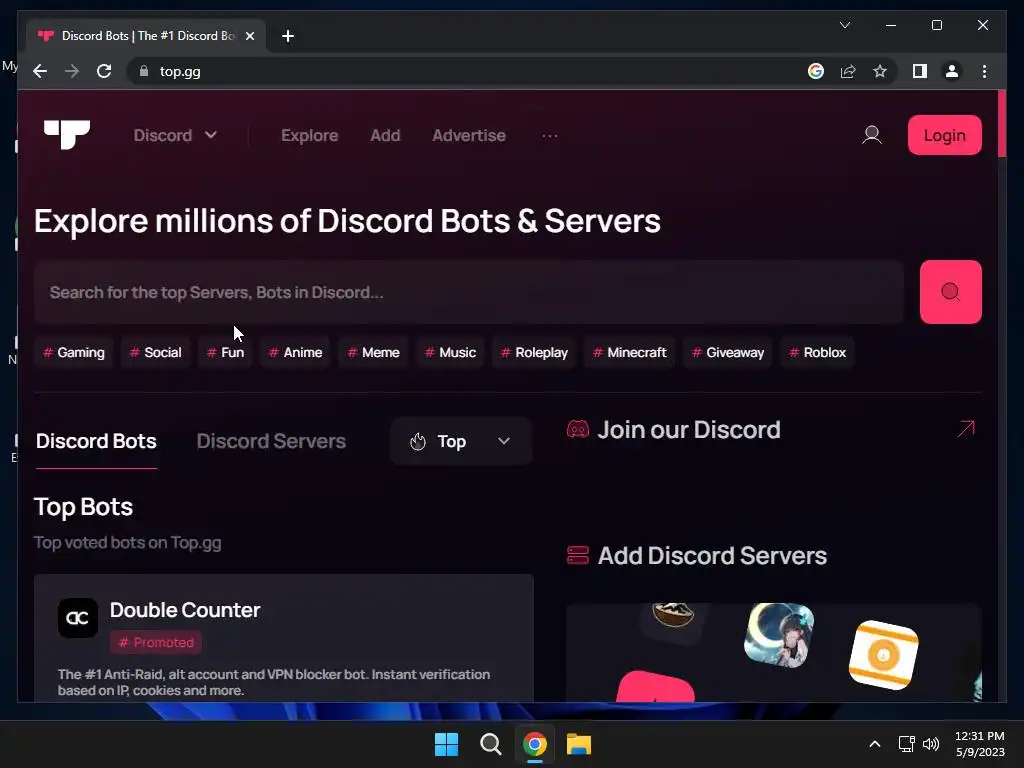Open the Join our Discord link
The height and width of the screenshot is (768, 1024).
click(x=689, y=430)
